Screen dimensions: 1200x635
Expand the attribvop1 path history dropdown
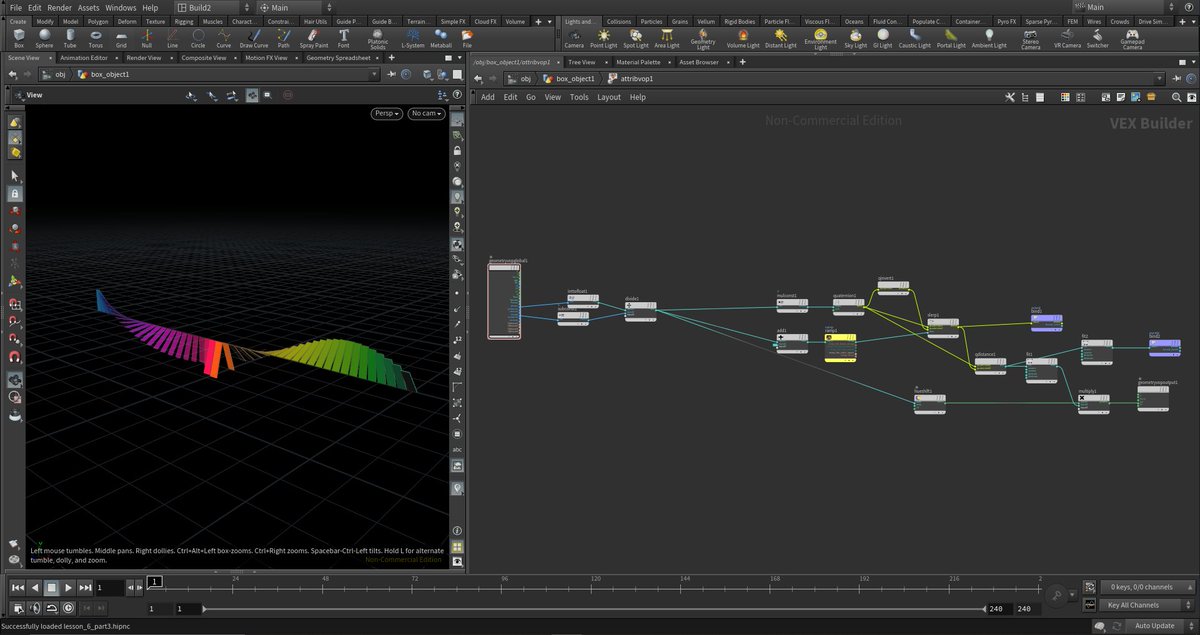point(1159,78)
